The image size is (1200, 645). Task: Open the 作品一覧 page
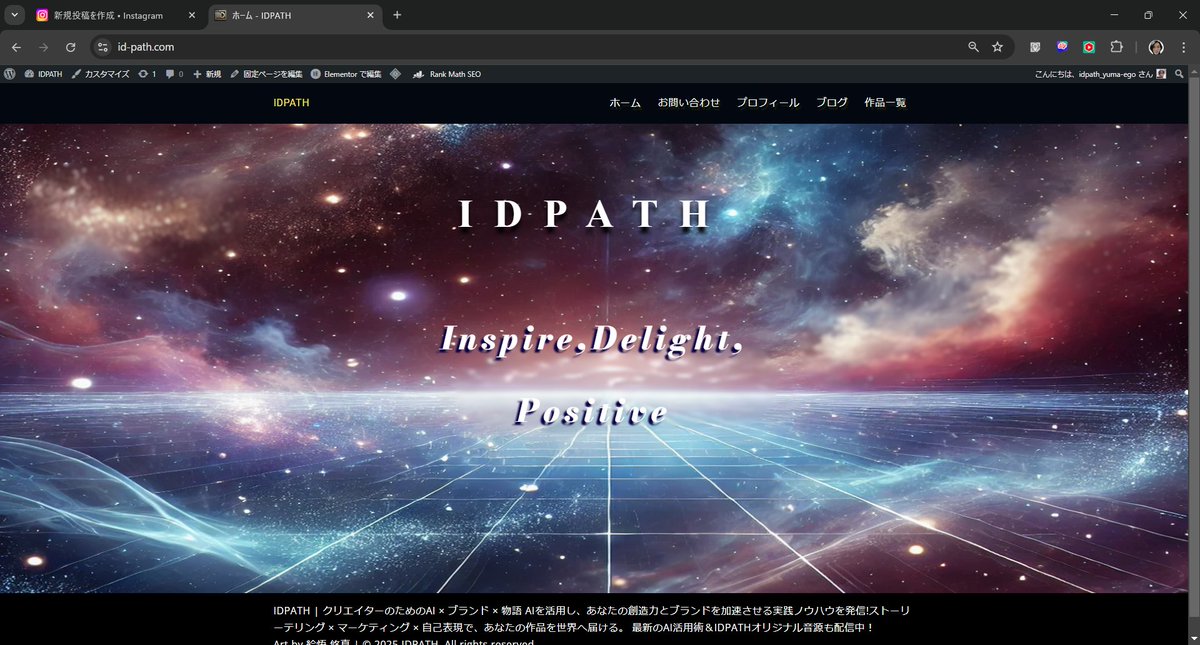(885, 102)
